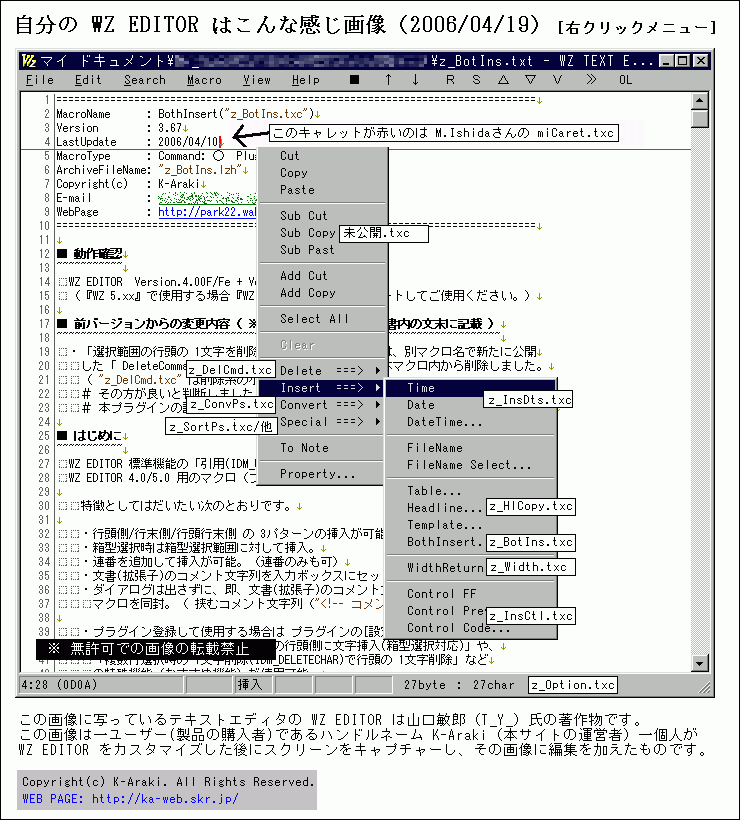Click the scrollbar up arrow
Screen dimensions: 740x820
click(x=700, y=100)
